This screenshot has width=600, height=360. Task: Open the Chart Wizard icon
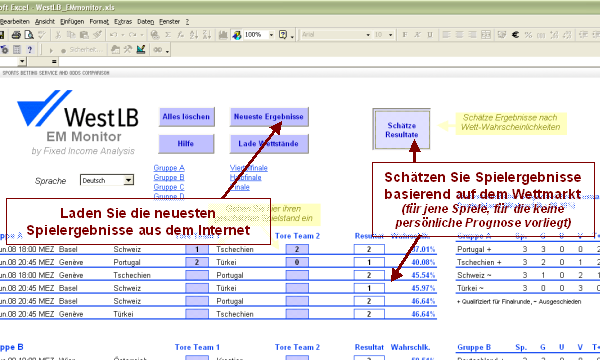[223, 35]
